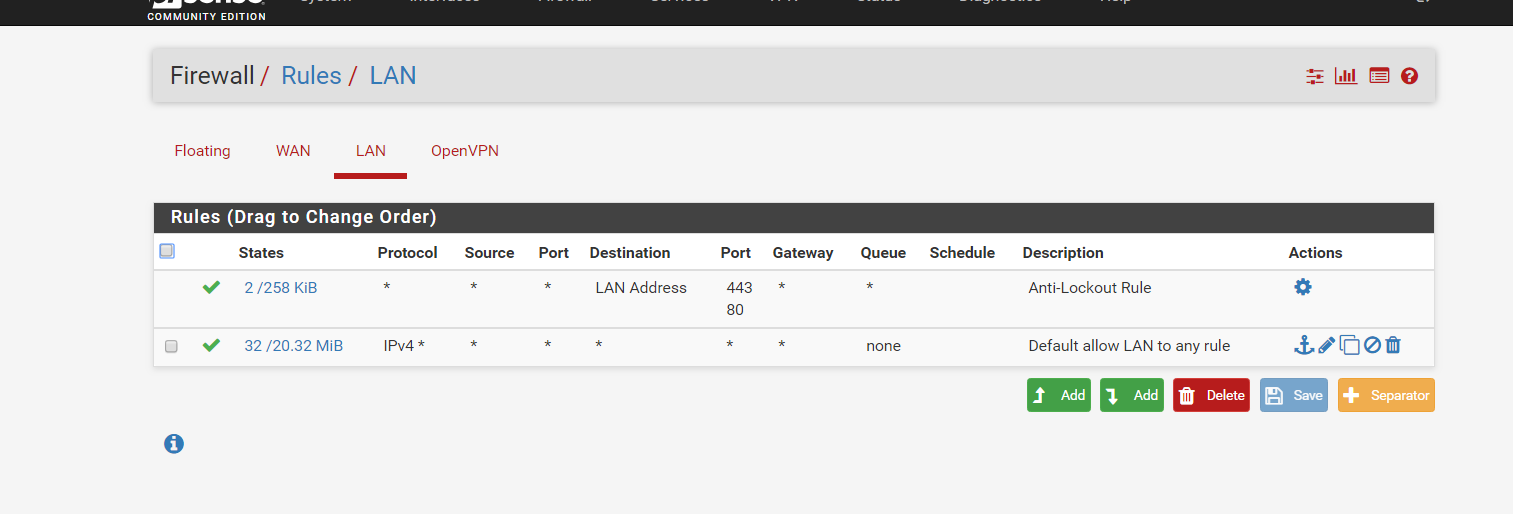The image size is (1513, 514).
Task: Click the Rules breadcrumb link
Action: coord(311,76)
